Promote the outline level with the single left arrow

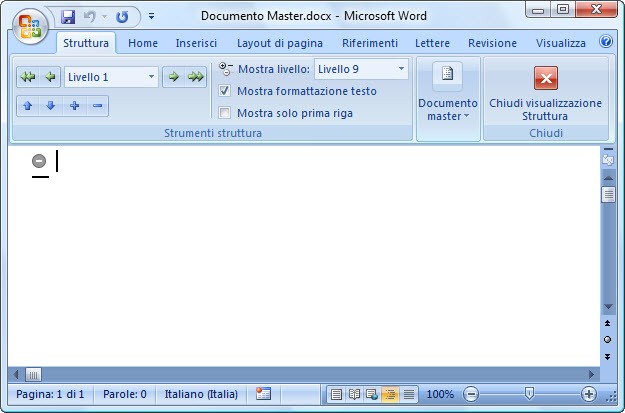pyautogui.click(x=49, y=77)
